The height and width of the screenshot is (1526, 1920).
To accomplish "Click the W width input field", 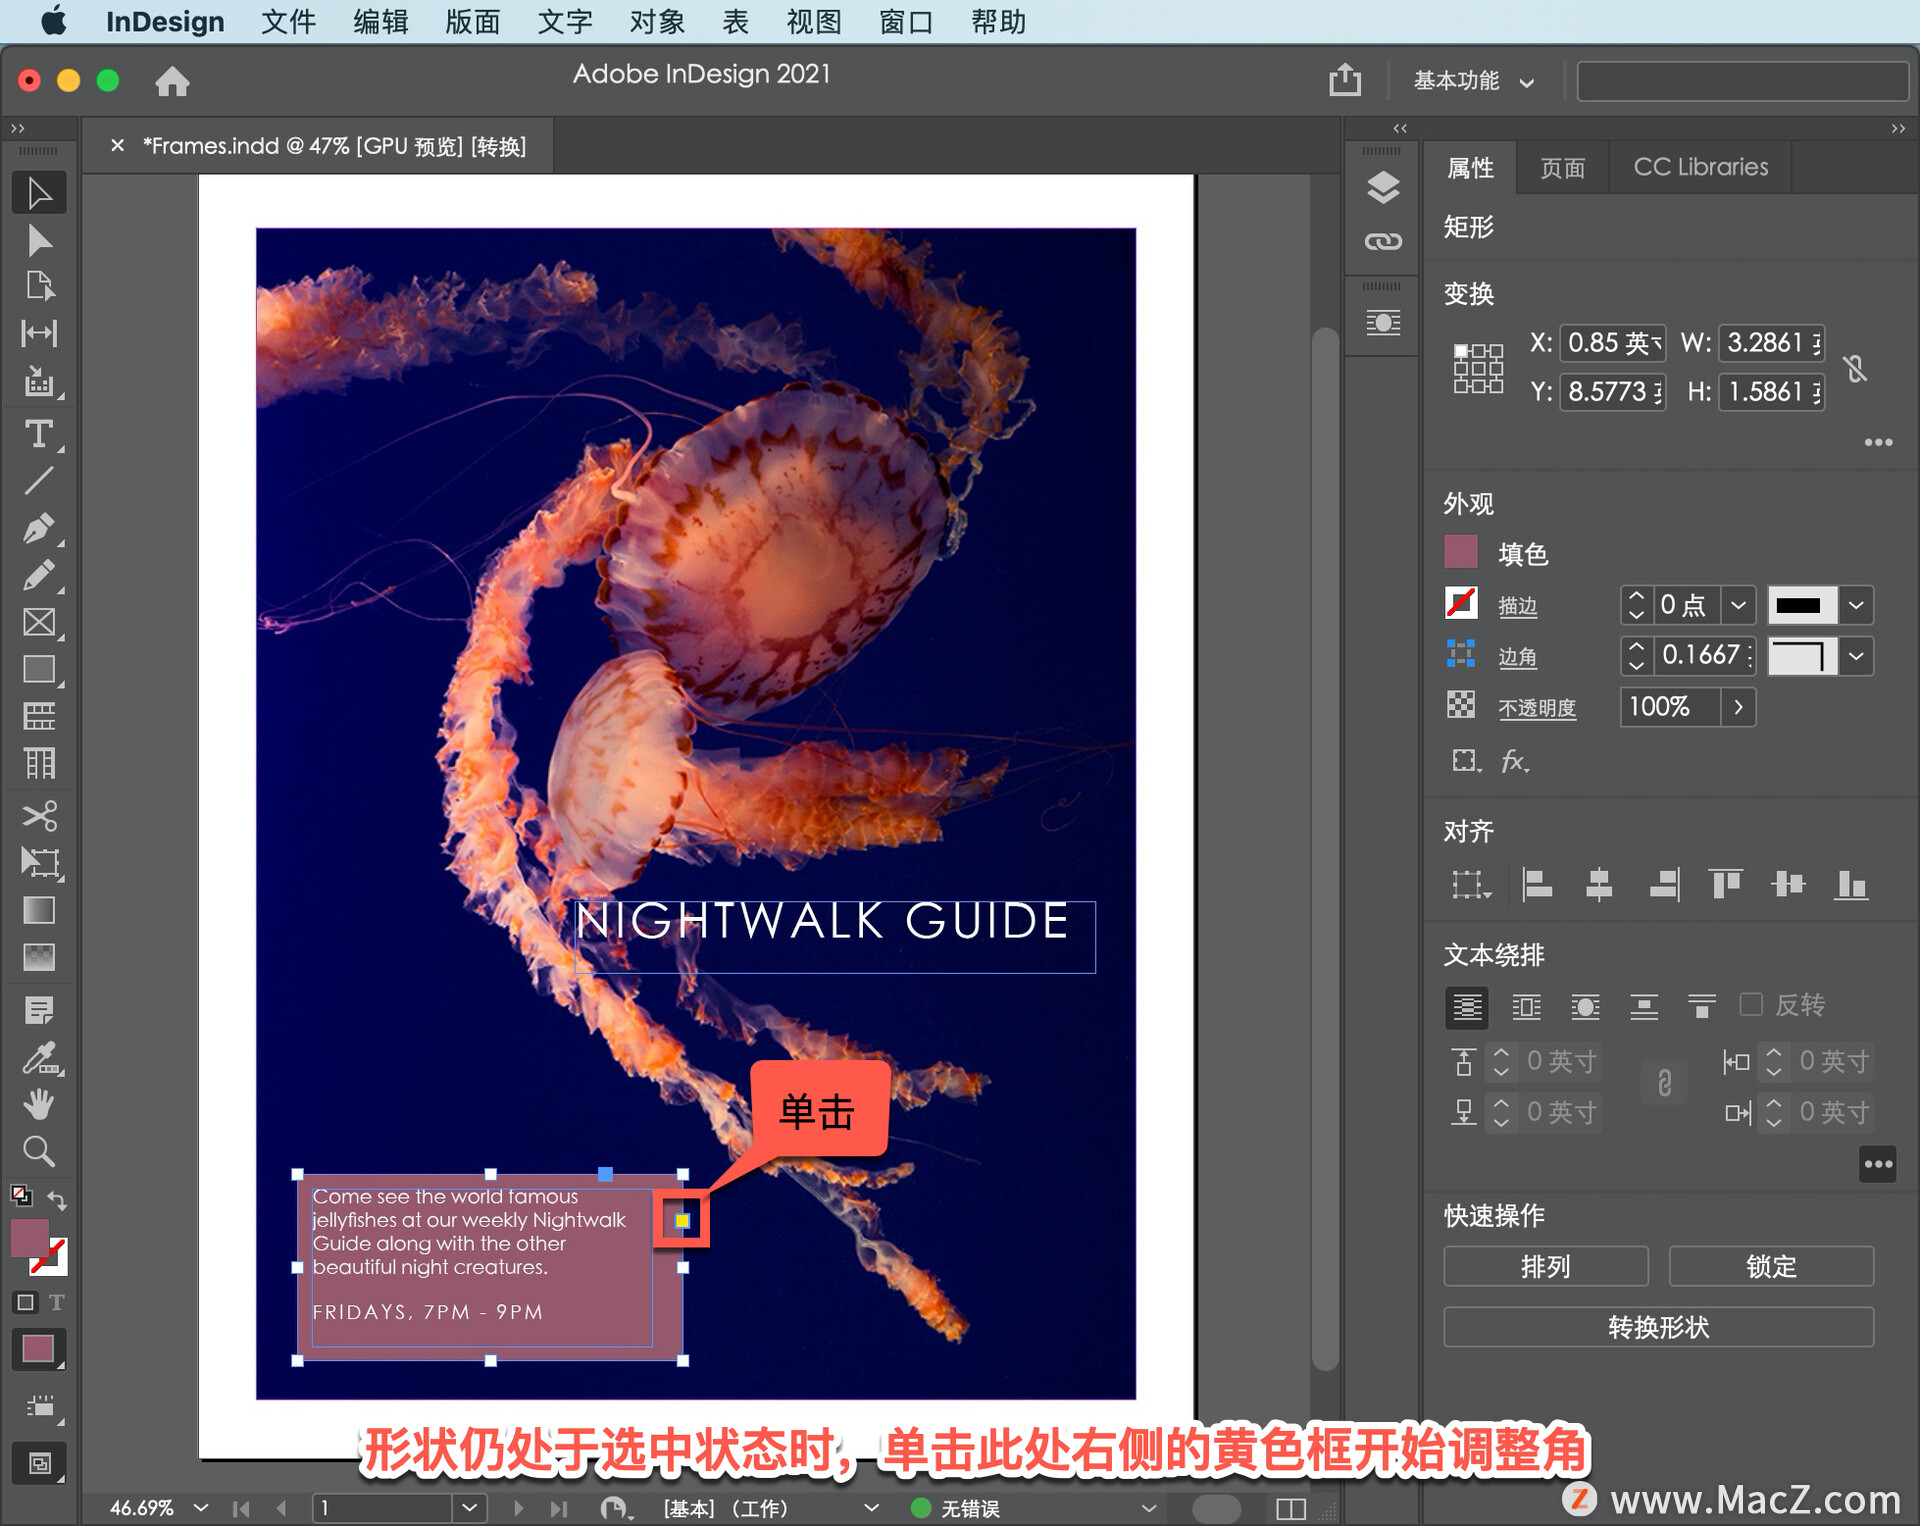I will 1771,343.
